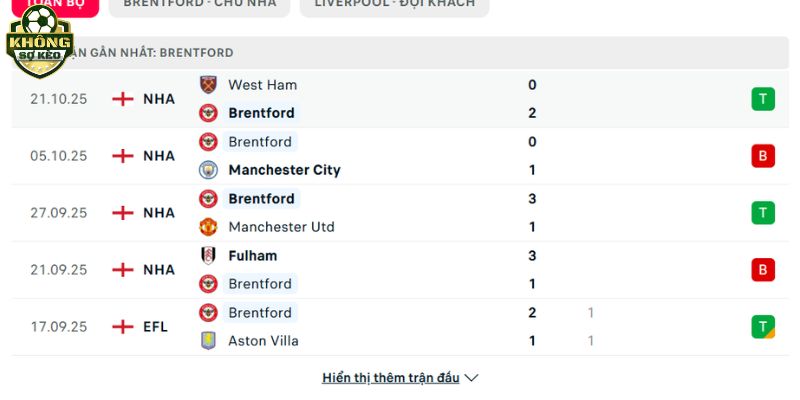Click the Manchester City club crest

click(208, 170)
